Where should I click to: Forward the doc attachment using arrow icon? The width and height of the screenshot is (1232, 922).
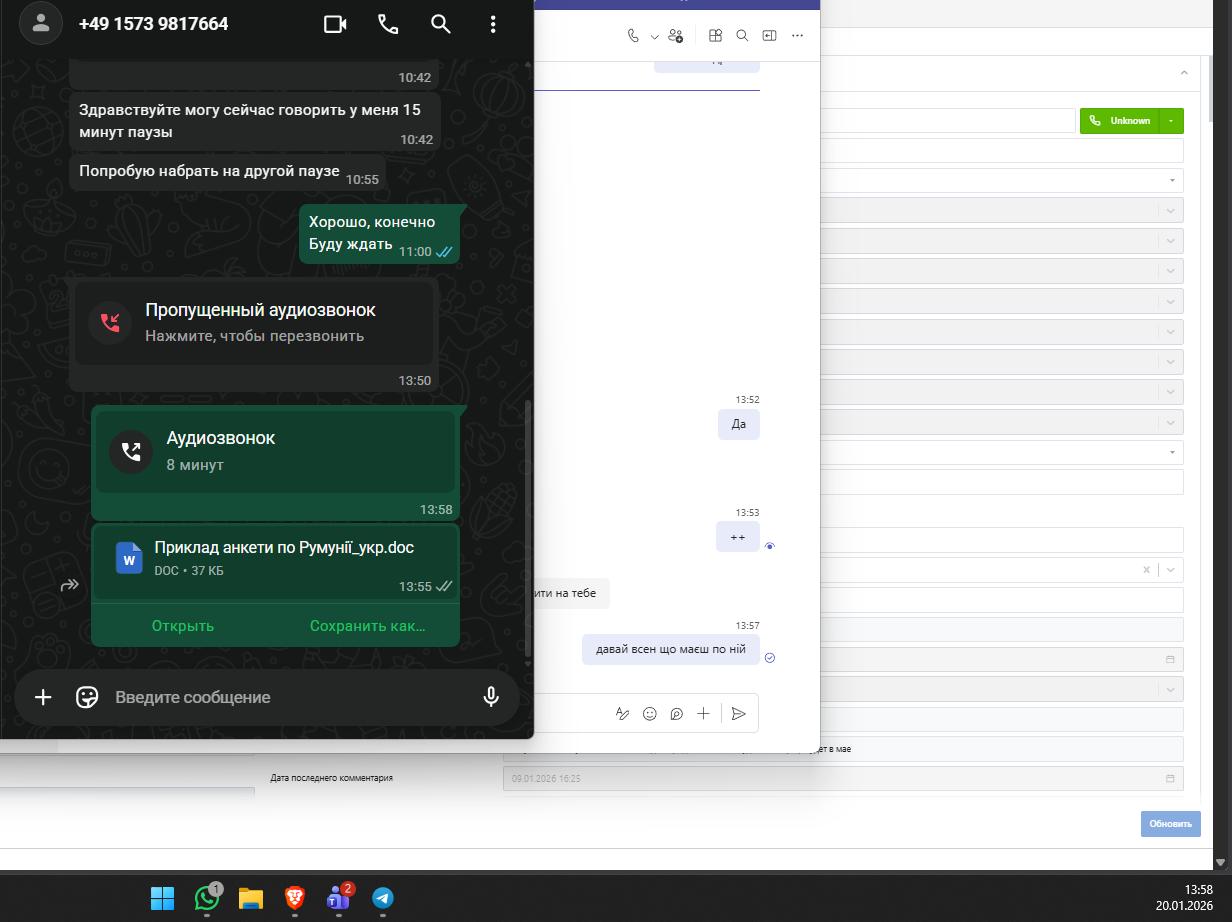(x=69, y=585)
